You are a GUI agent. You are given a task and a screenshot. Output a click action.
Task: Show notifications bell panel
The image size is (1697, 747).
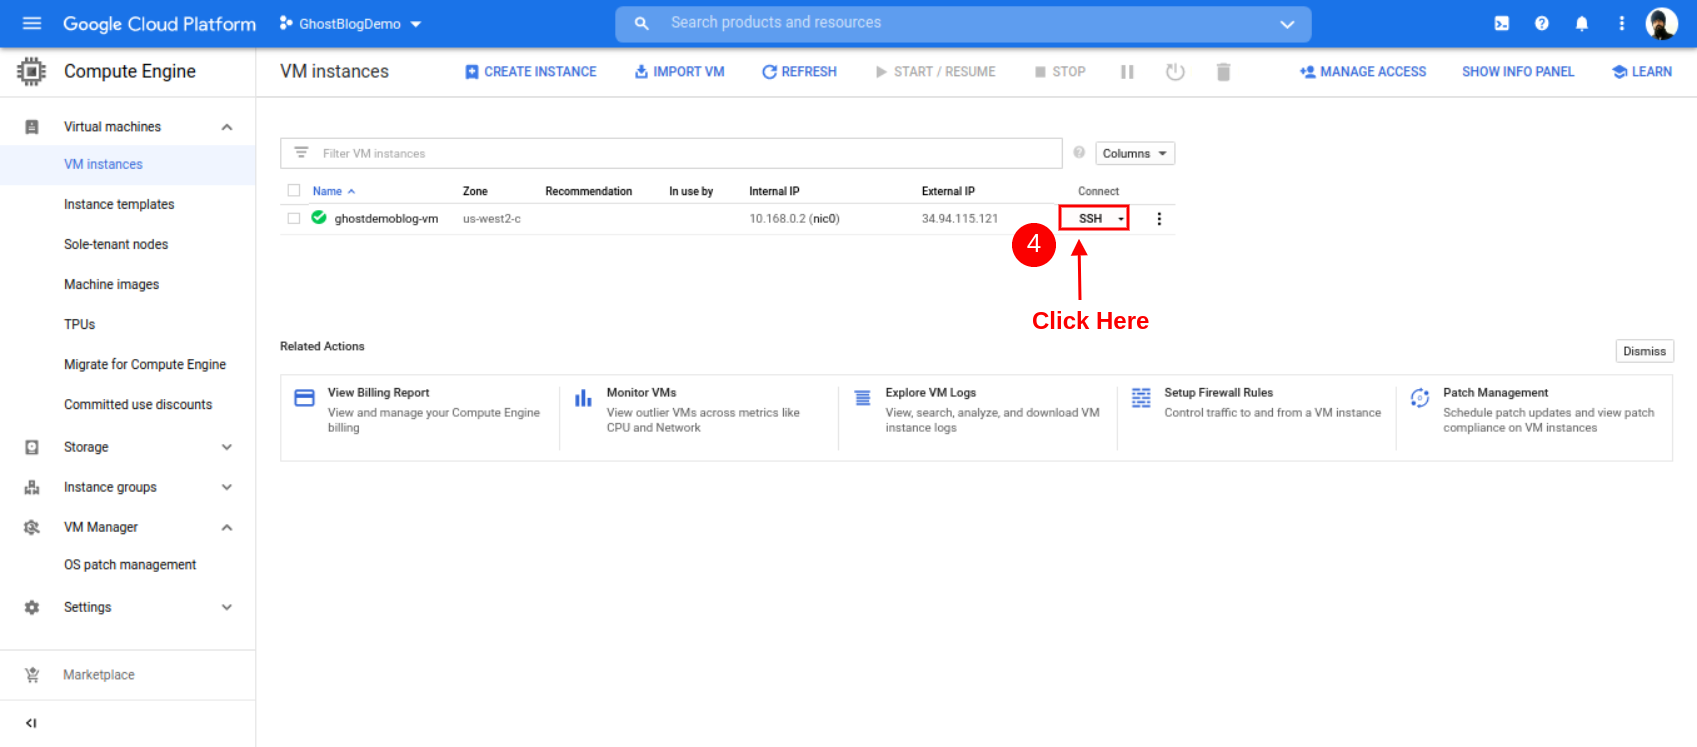pyautogui.click(x=1581, y=23)
